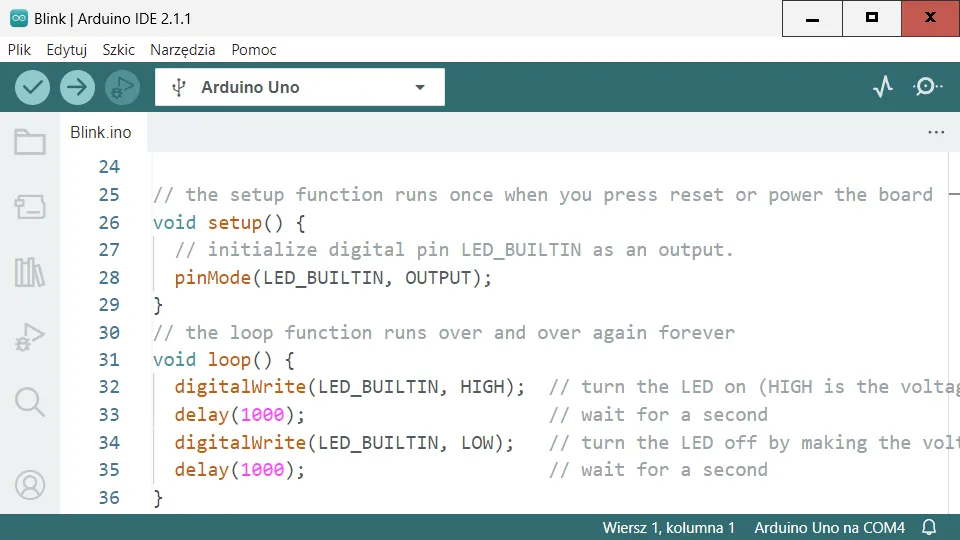Click line number 24 in gutter
The width and height of the screenshot is (960, 540).
click(x=109, y=167)
